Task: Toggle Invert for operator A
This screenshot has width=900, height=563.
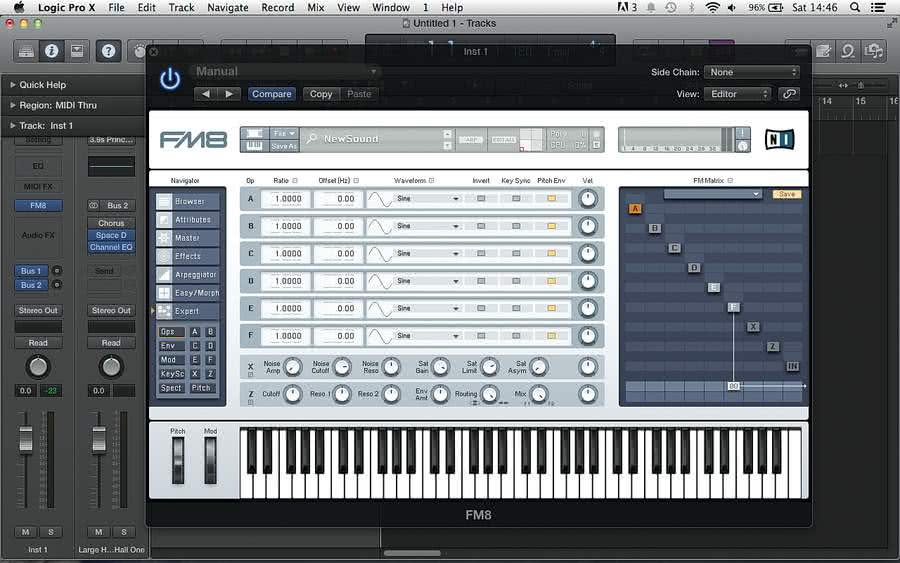Action: click(x=481, y=199)
